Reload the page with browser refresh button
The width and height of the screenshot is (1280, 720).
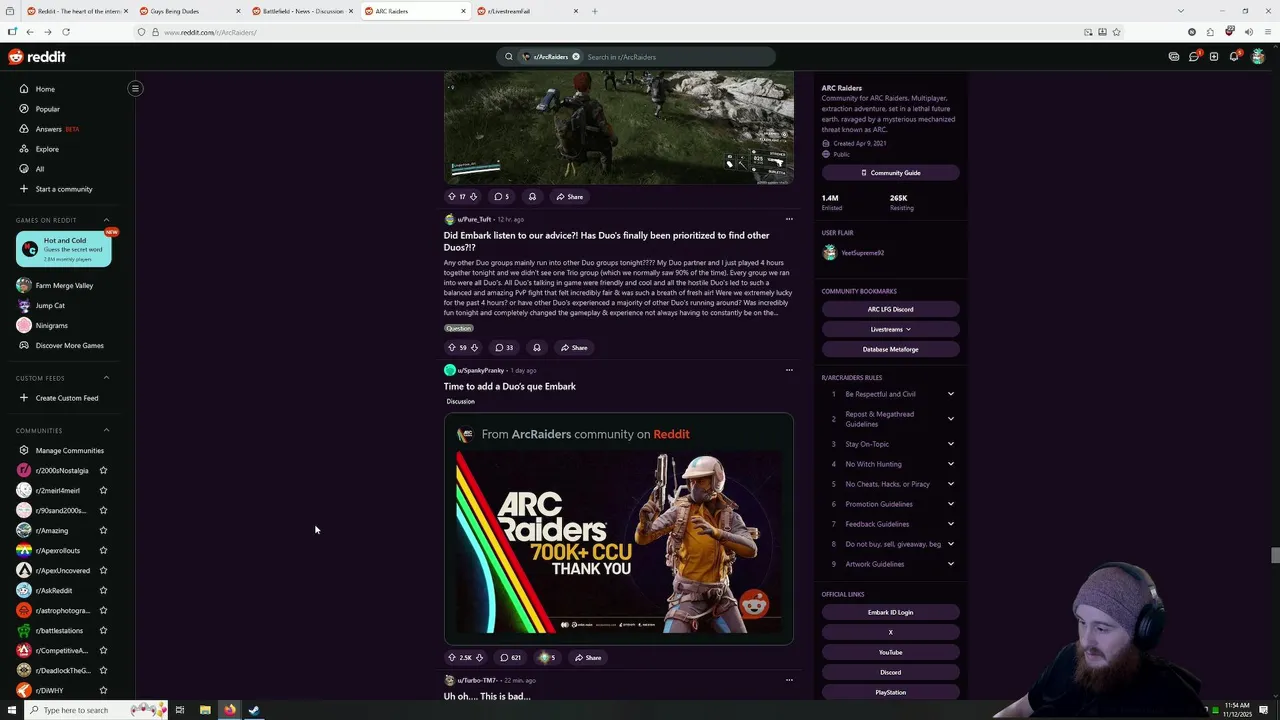tap(66, 32)
